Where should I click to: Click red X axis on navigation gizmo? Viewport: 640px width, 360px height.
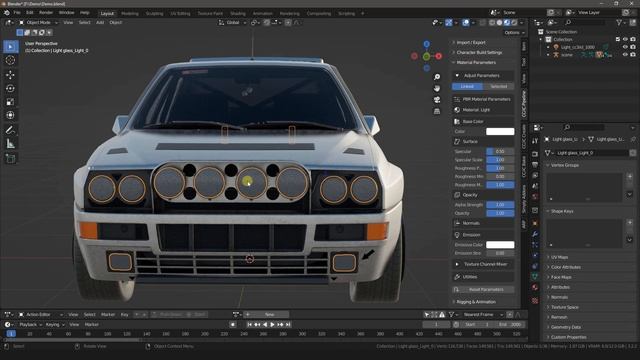pyautogui.click(x=438, y=56)
